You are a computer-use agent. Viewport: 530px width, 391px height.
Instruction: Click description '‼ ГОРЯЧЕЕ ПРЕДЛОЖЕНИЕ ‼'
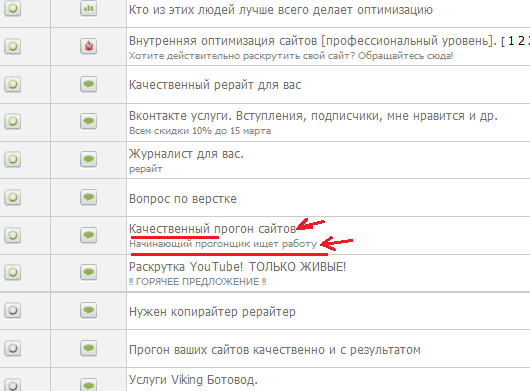pos(197,282)
